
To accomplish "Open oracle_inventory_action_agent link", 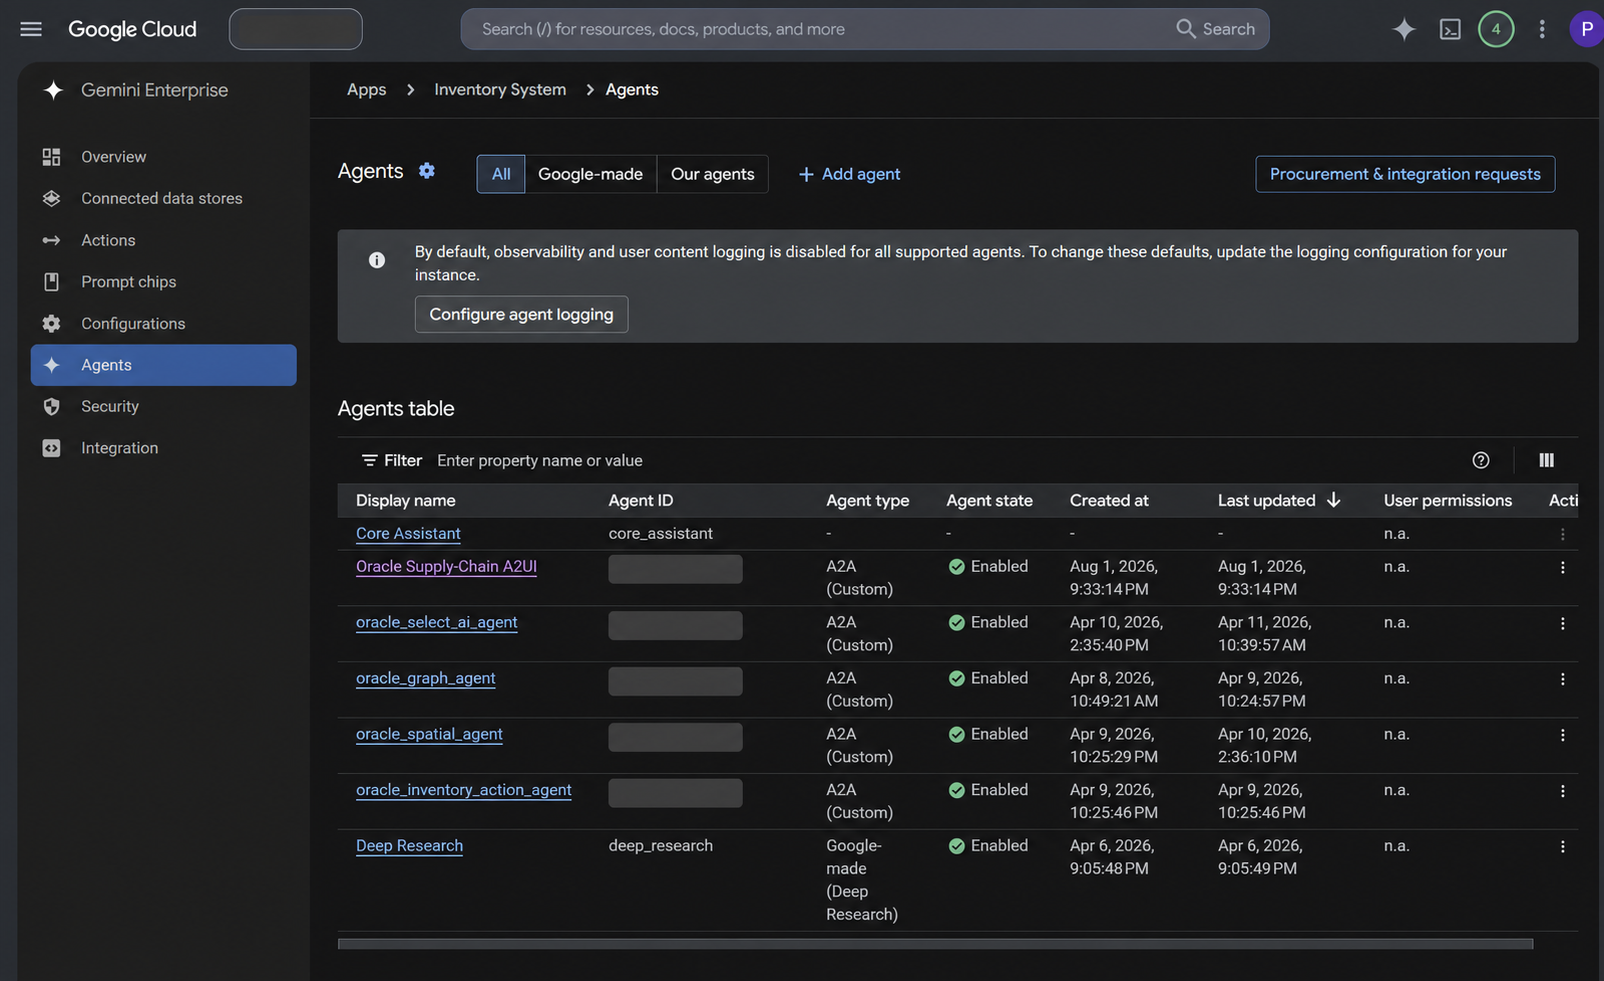I will coord(464,790).
